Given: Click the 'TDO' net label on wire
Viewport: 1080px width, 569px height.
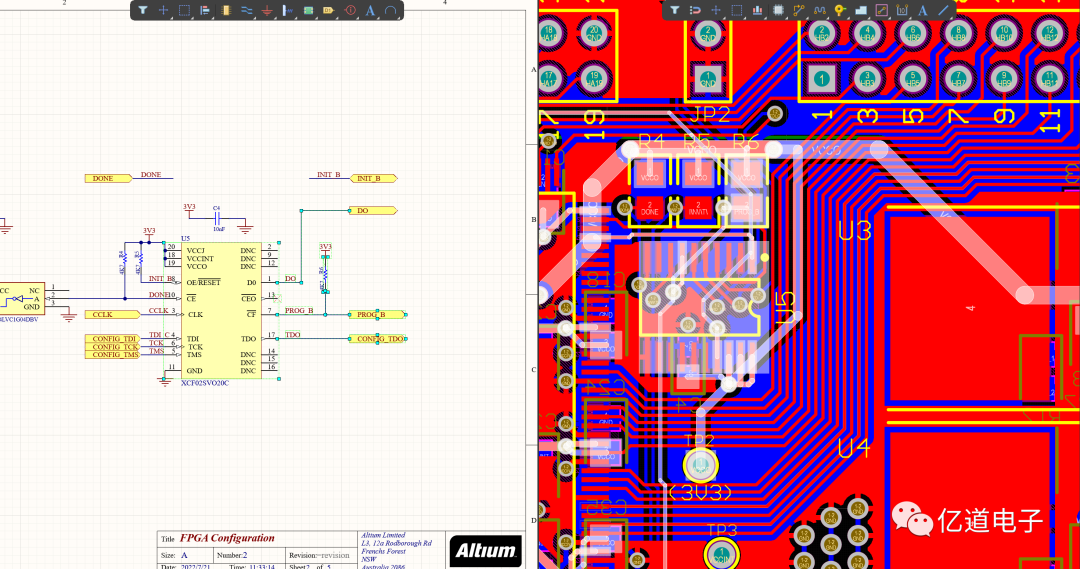Looking at the screenshot, I should 293,335.
